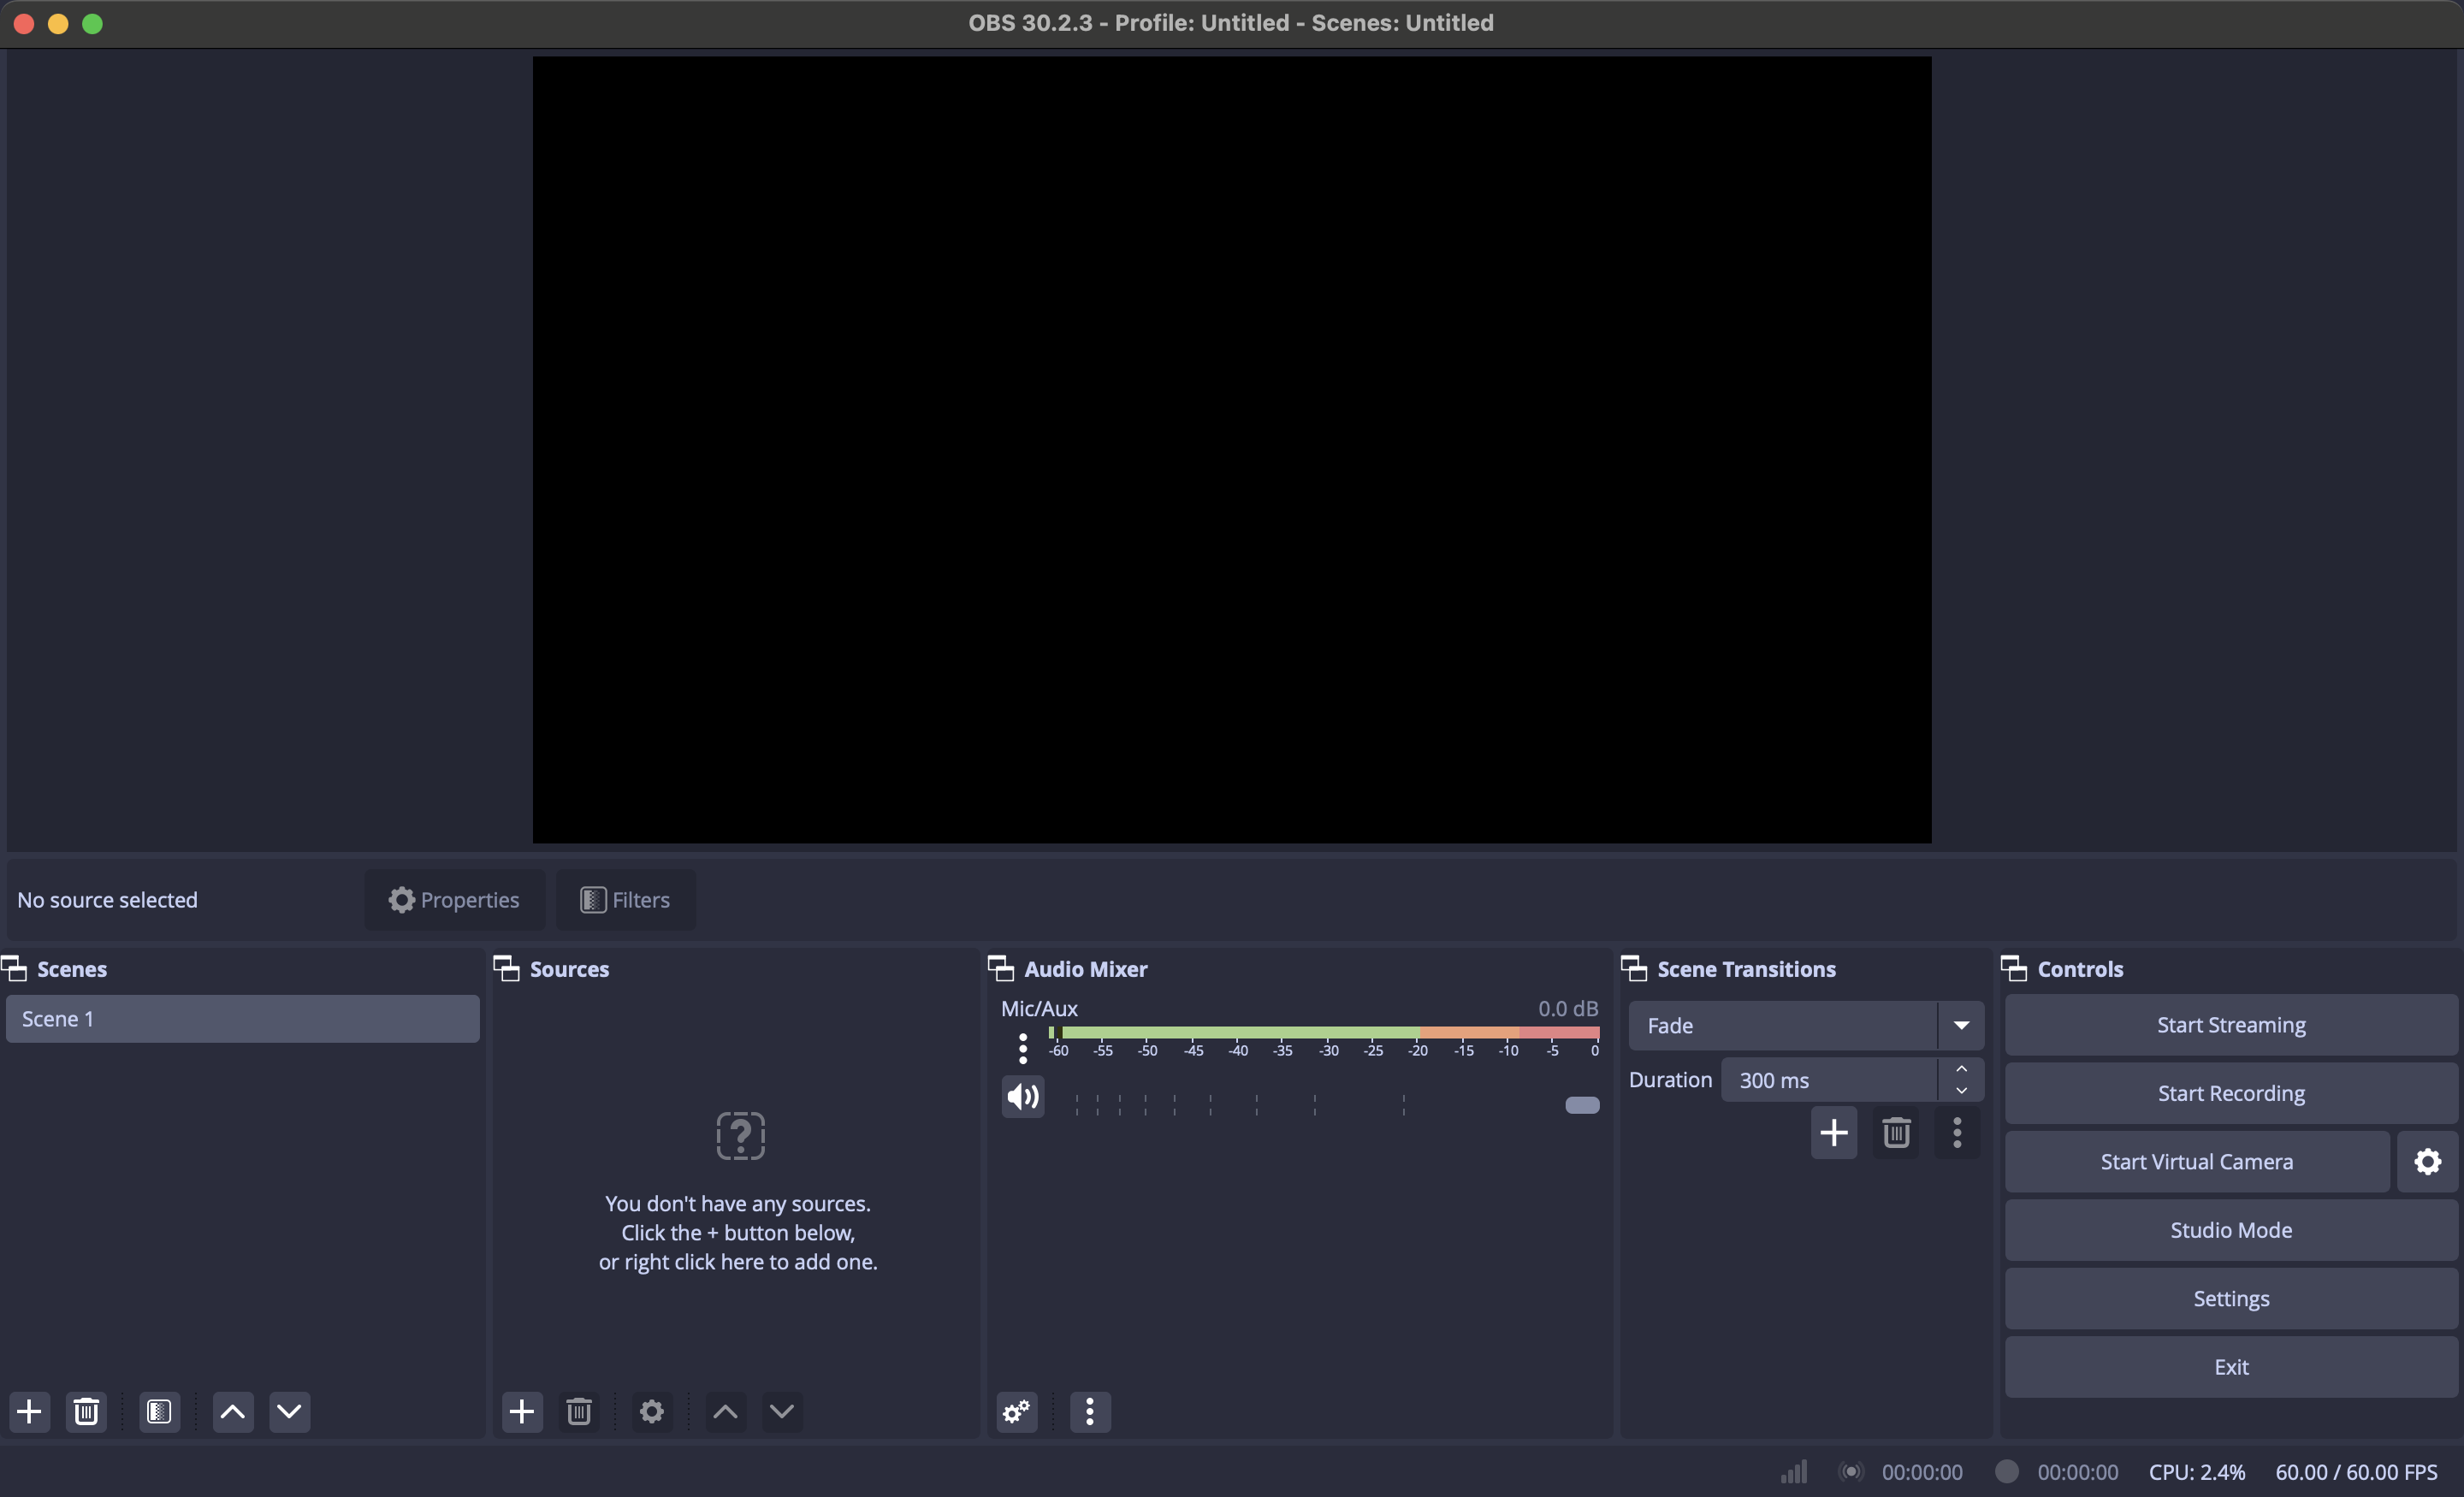Screen dimensions: 2464x1497
Task: Click Start Recording button
Action: pos(2230,1093)
